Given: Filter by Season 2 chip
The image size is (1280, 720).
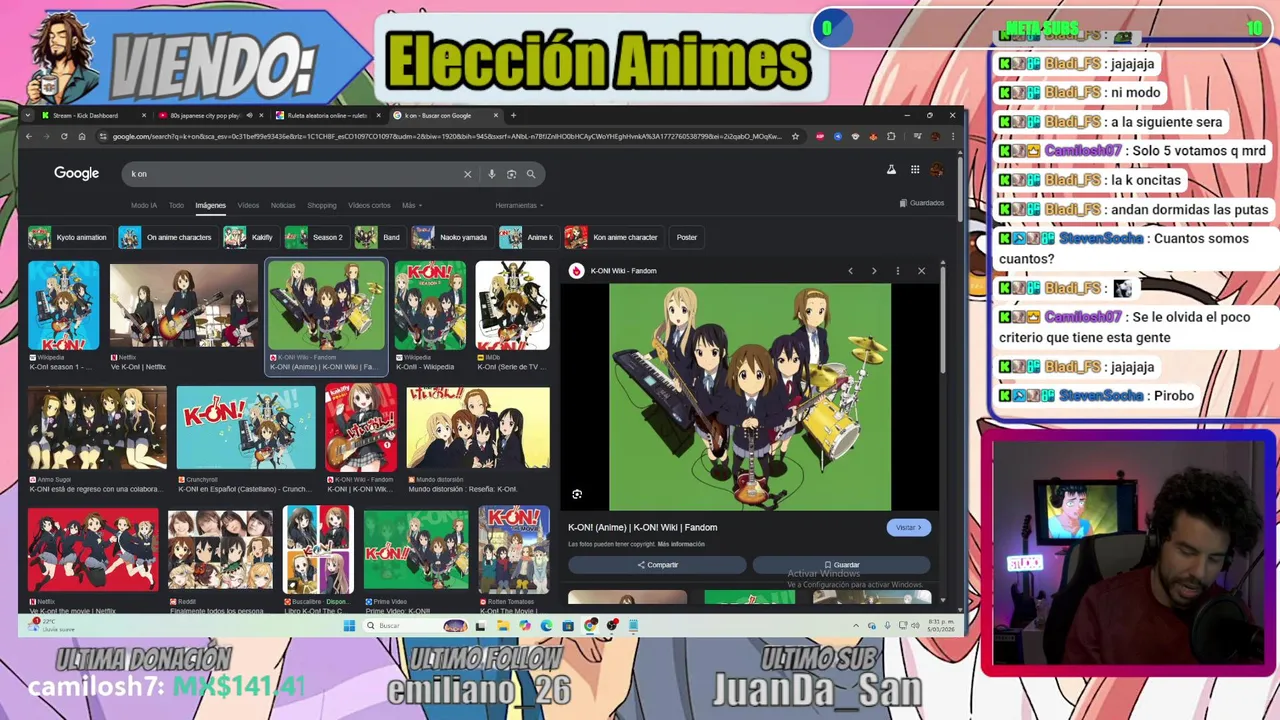Looking at the screenshot, I should pos(315,237).
